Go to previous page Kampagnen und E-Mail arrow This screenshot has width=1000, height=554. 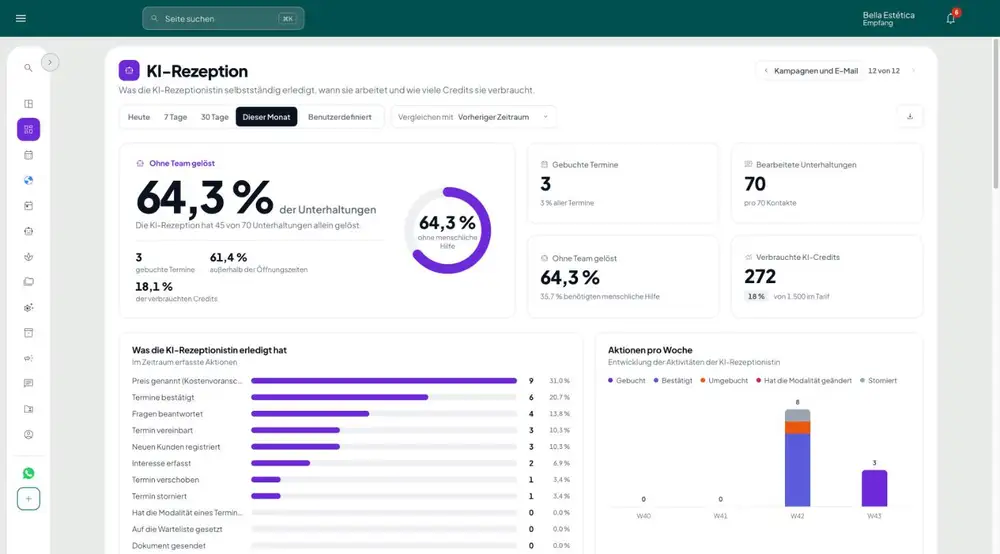click(x=766, y=71)
